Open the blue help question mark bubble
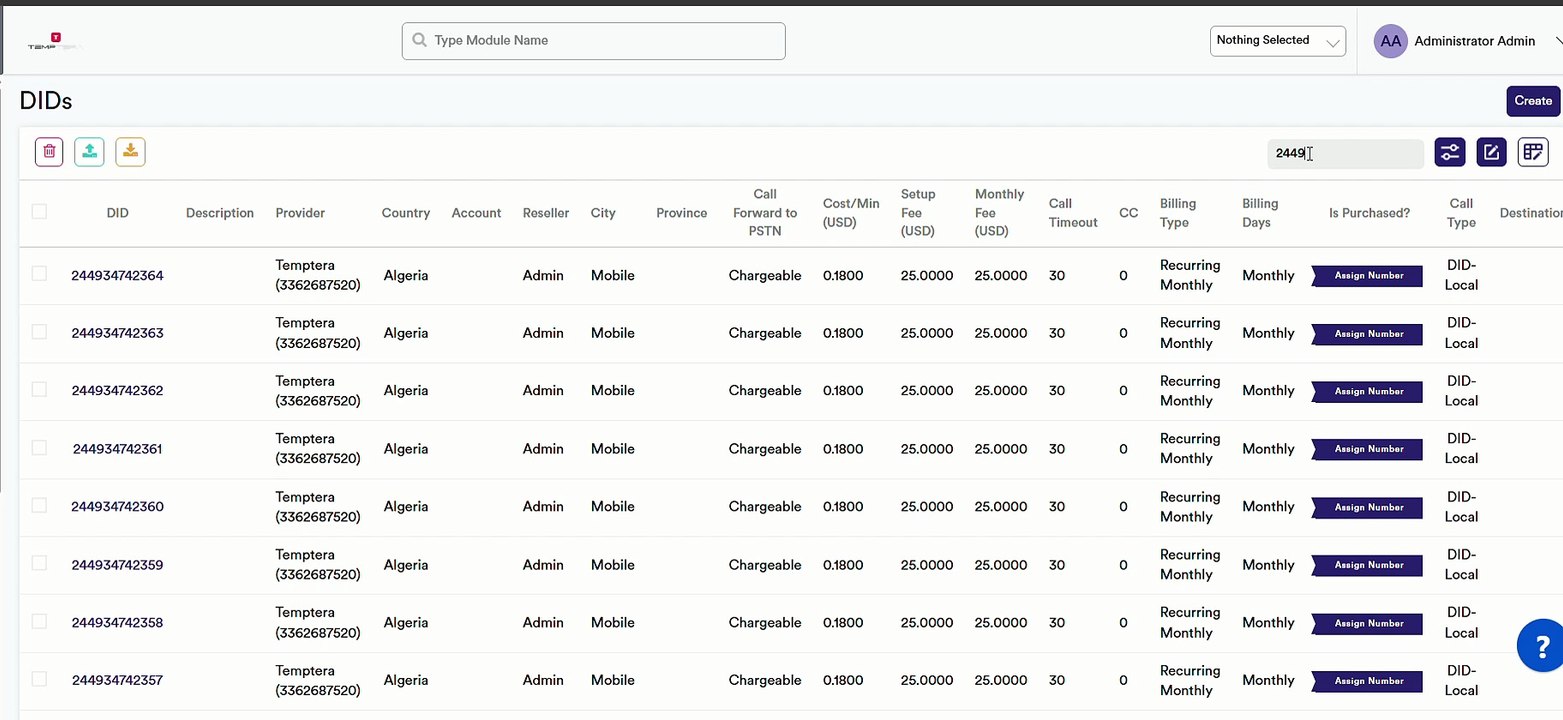The width and height of the screenshot is (1563, 720). coord(1540,645)
